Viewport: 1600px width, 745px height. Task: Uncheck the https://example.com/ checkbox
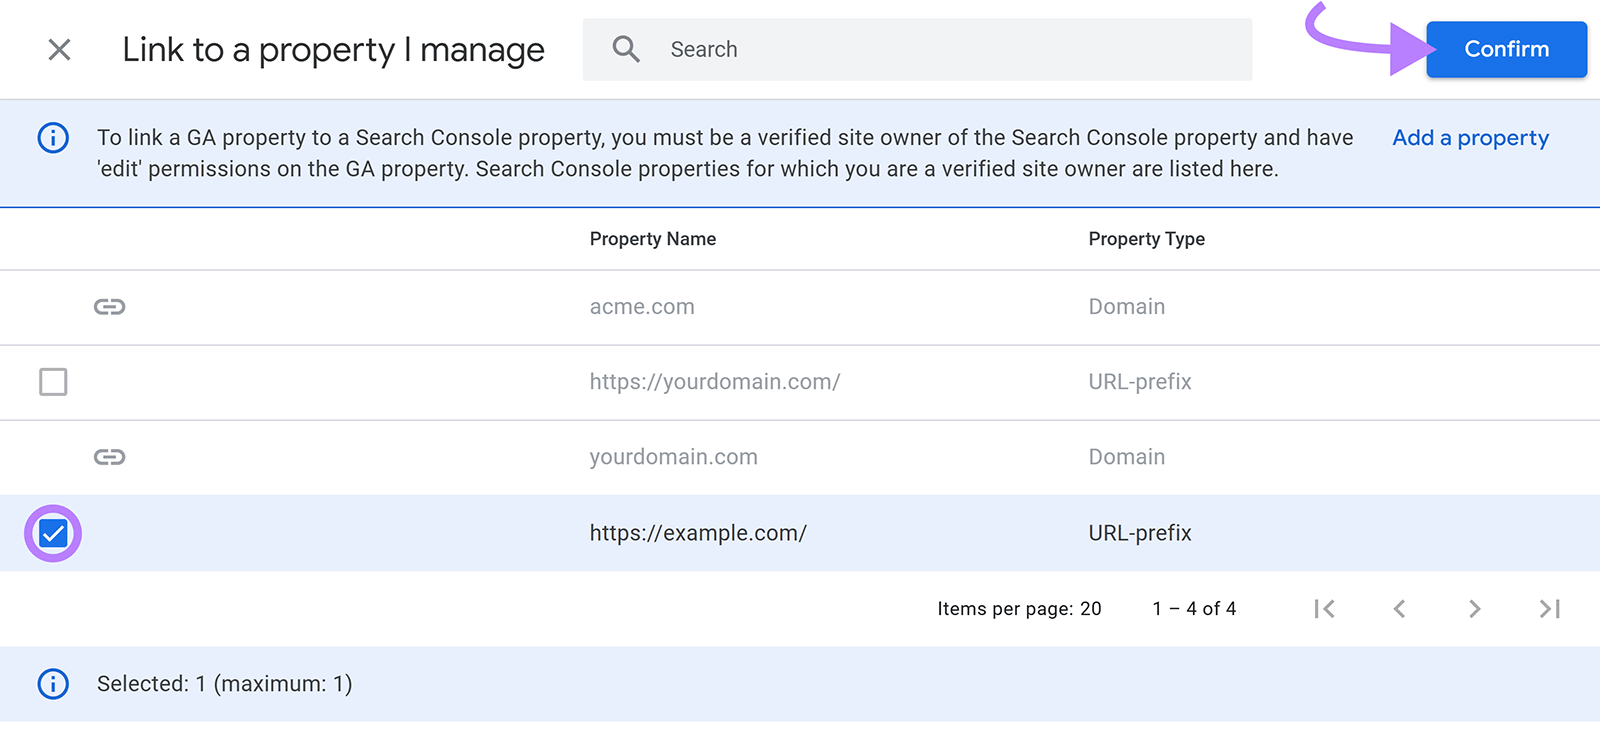pos(53,534)
